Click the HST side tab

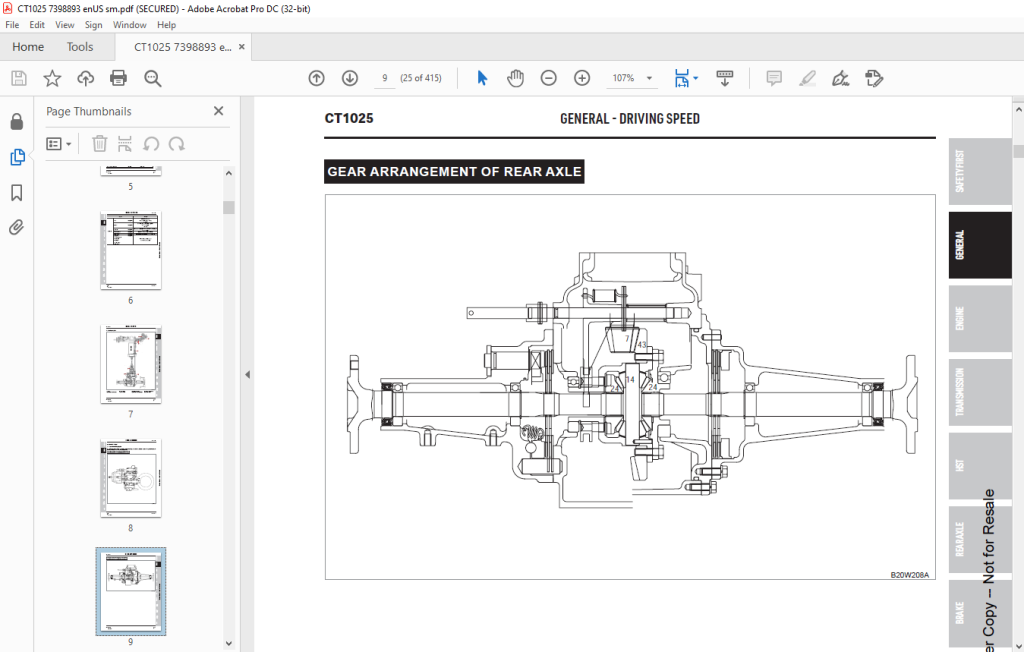980,465
